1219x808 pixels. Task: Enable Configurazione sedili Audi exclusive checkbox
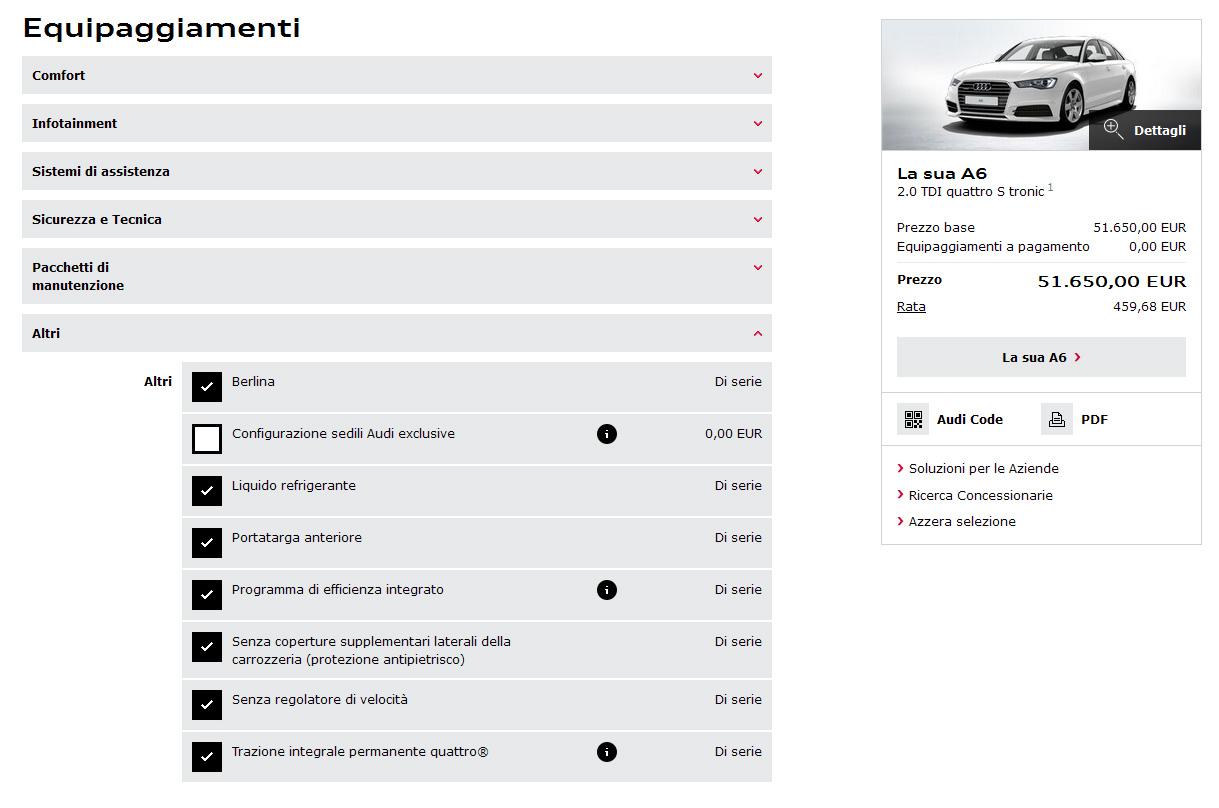(x=207, y=439)
